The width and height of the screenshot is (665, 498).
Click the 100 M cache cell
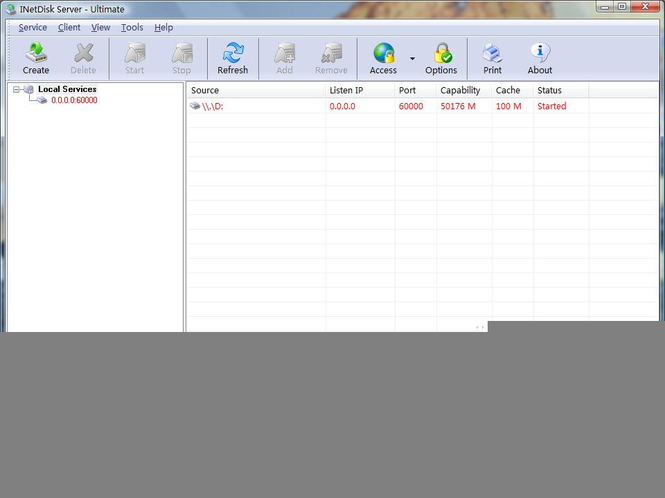(509, 106)
